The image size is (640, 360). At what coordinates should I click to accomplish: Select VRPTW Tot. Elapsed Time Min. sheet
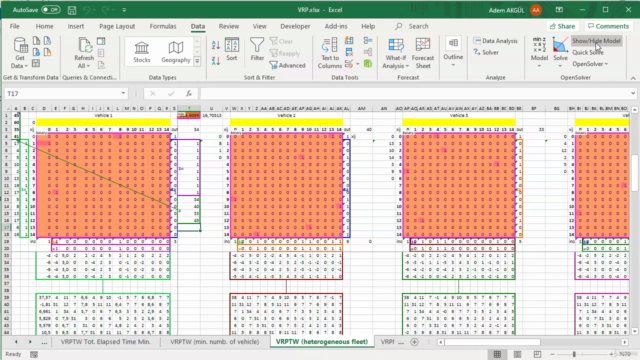[106, 342]
